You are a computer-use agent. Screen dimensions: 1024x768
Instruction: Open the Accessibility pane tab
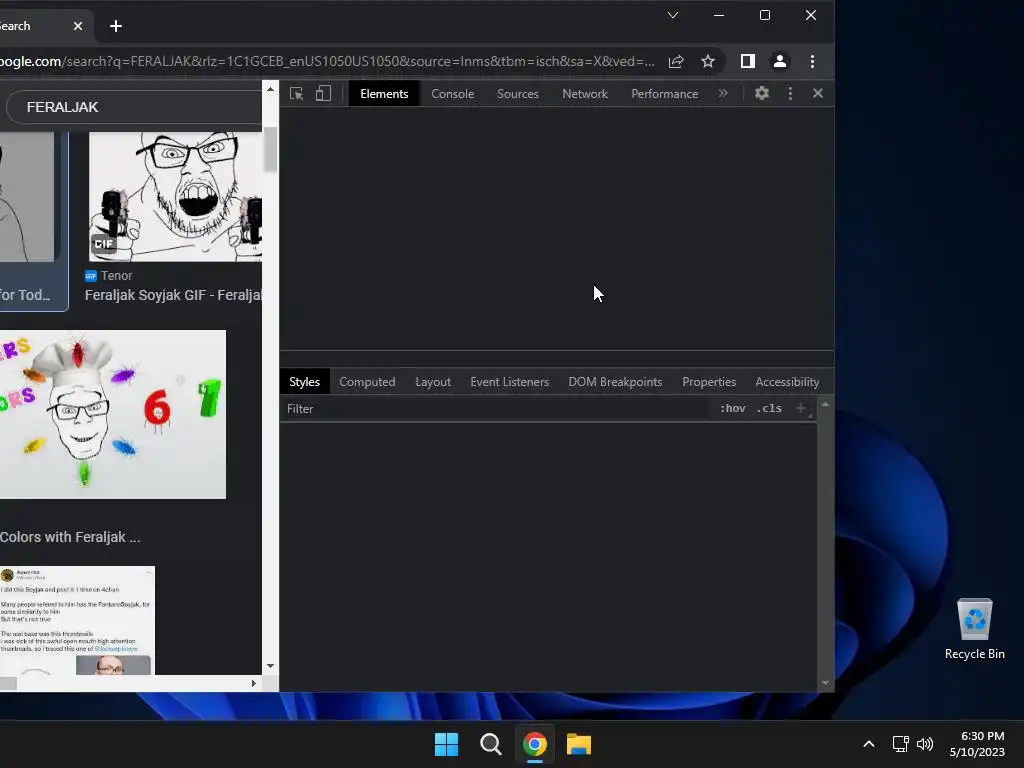[x=787, y=382]
